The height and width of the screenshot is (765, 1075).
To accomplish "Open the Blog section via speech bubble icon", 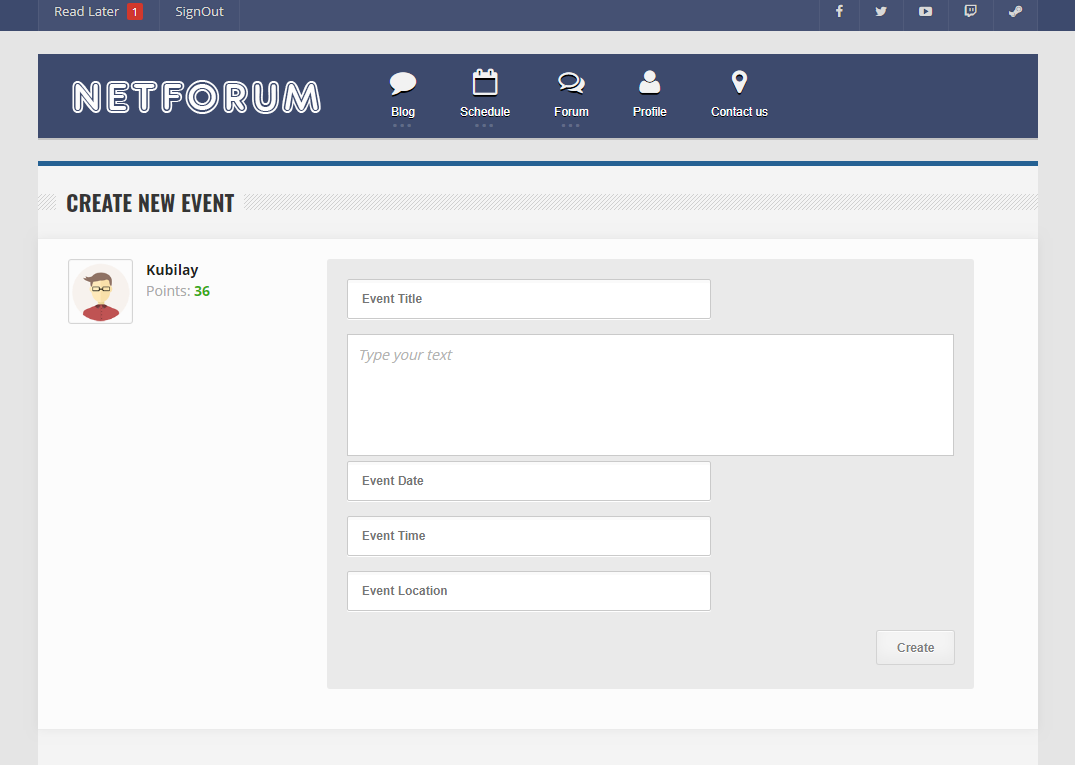I will tap(403, 82).
